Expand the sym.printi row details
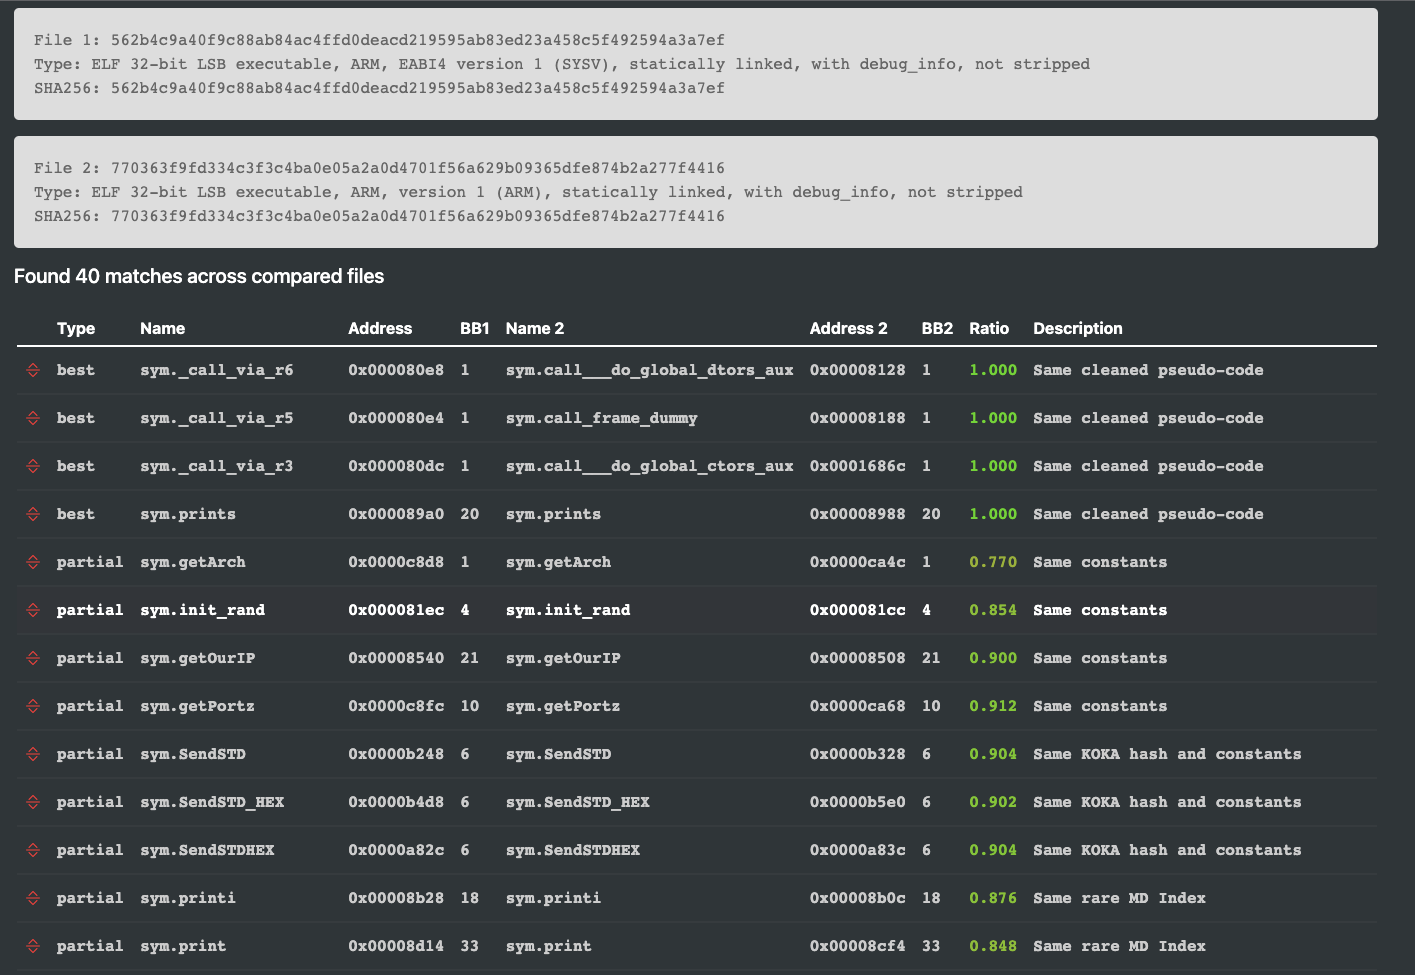Viewport: 1415px width, 975px height. tap(33, 898)
